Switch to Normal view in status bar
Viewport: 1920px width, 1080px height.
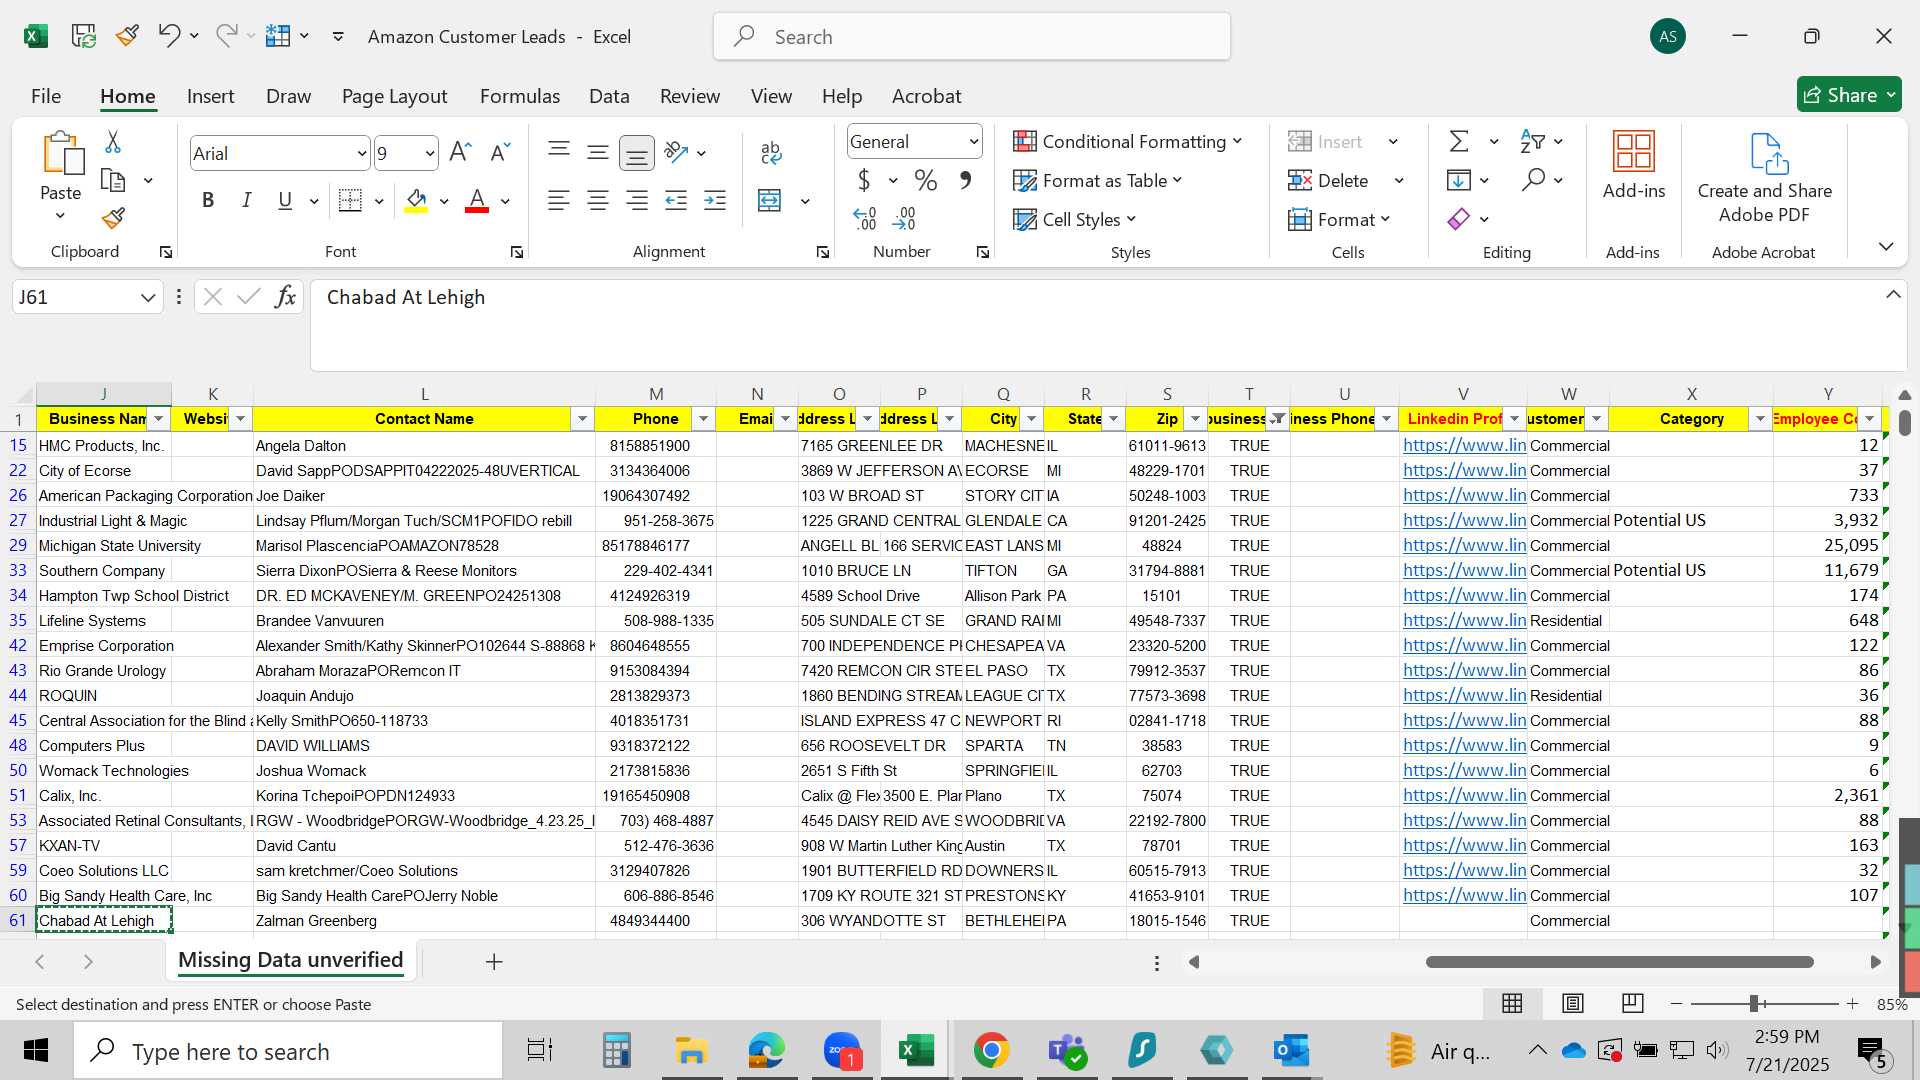pos(1513,1003)
